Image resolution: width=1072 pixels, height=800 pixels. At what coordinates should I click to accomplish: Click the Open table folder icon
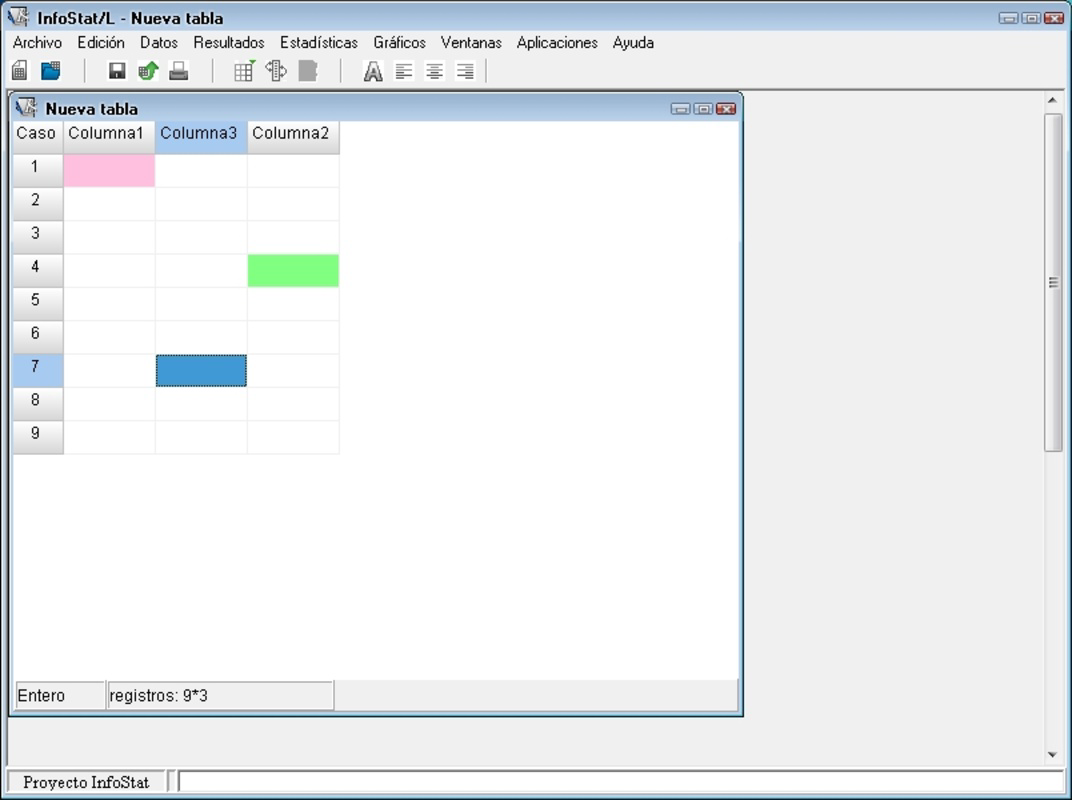[x=51, y=70]
